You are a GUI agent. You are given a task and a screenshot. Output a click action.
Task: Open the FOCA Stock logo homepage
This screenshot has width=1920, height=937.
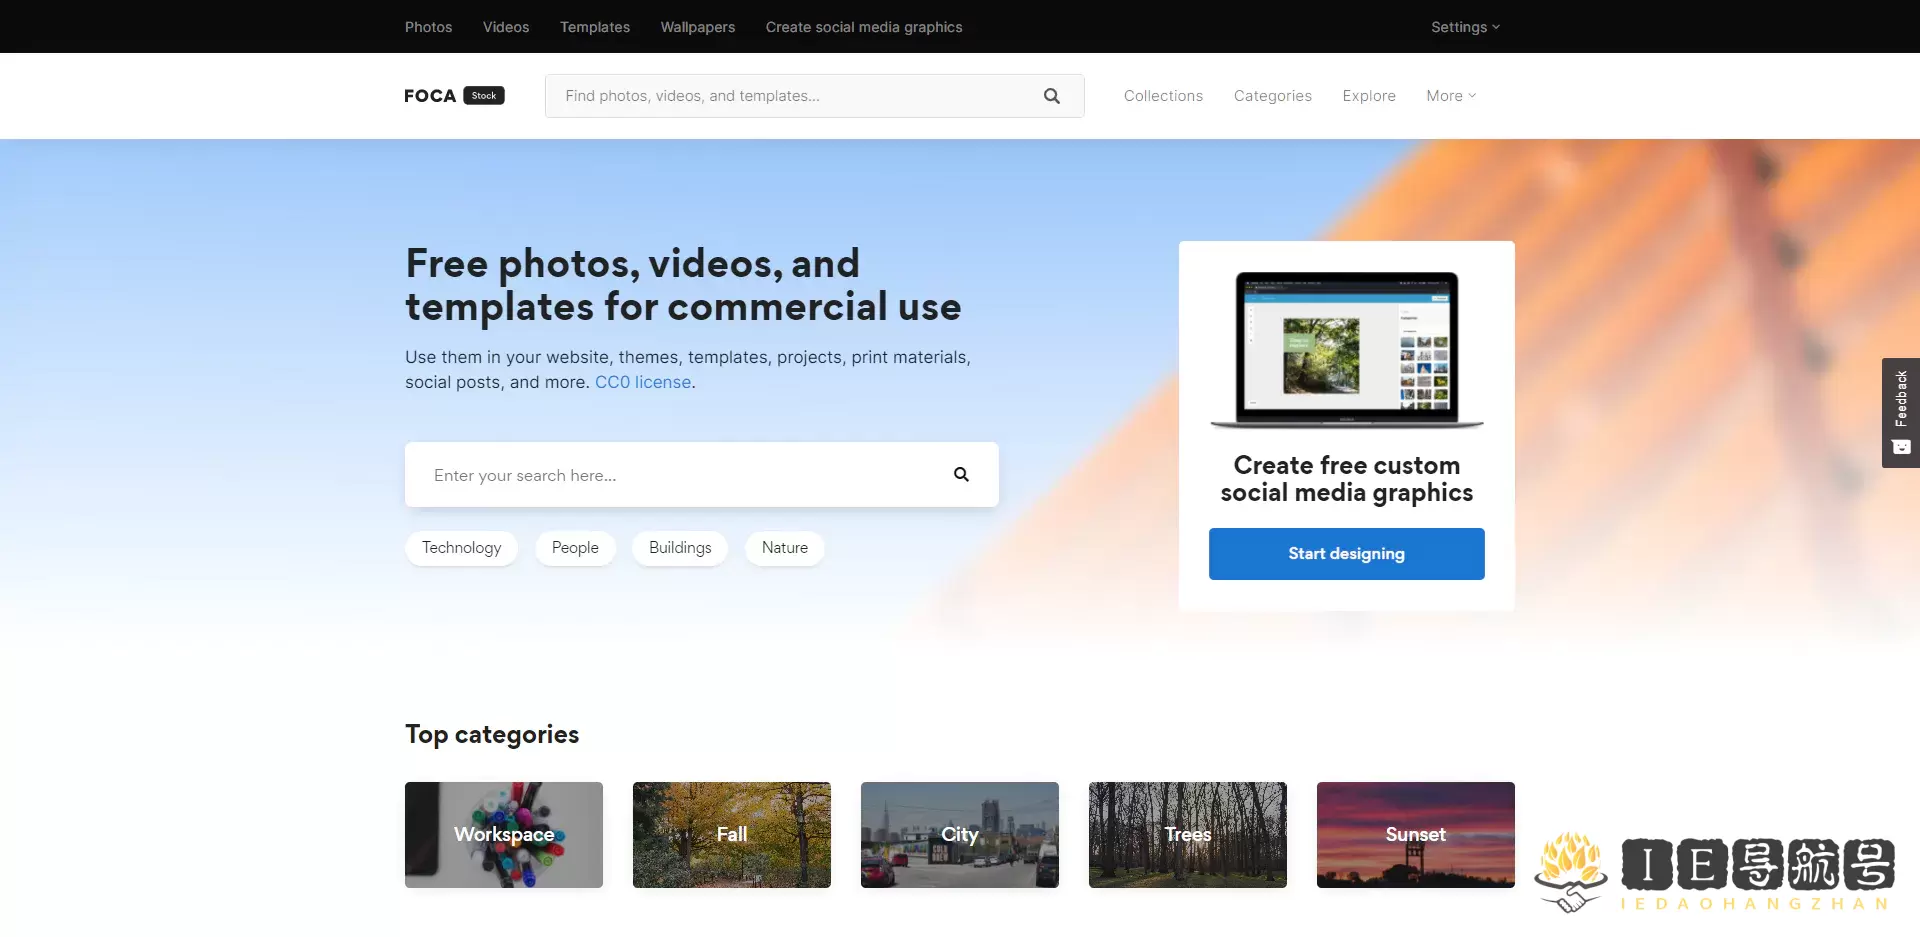(x=454, y=96)
